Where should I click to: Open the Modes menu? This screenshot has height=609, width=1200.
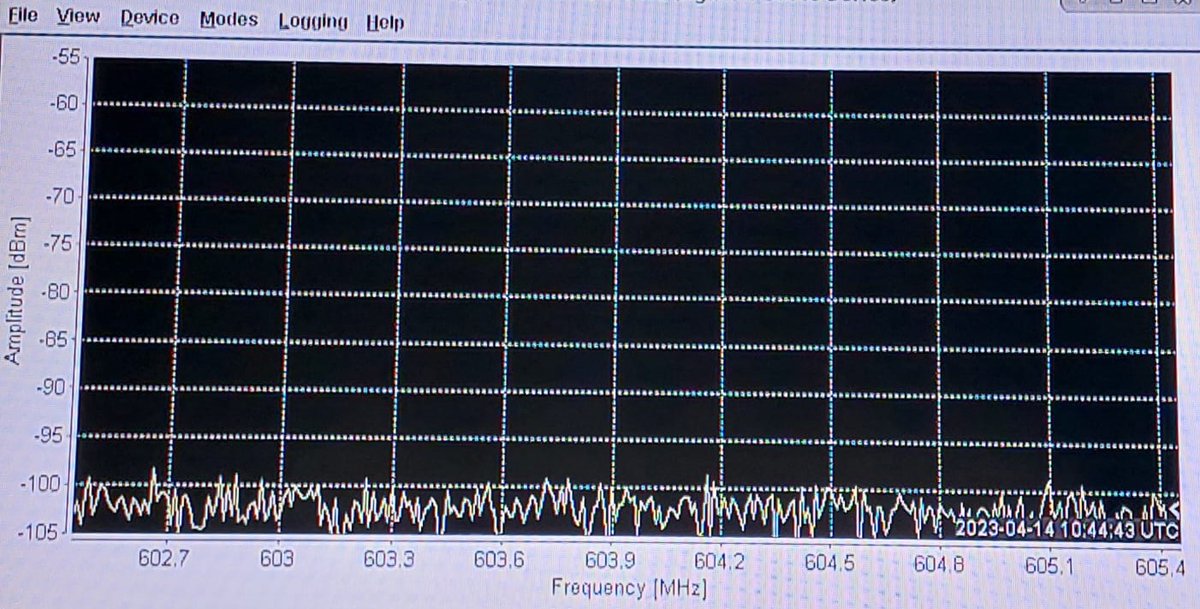point(228,17)
